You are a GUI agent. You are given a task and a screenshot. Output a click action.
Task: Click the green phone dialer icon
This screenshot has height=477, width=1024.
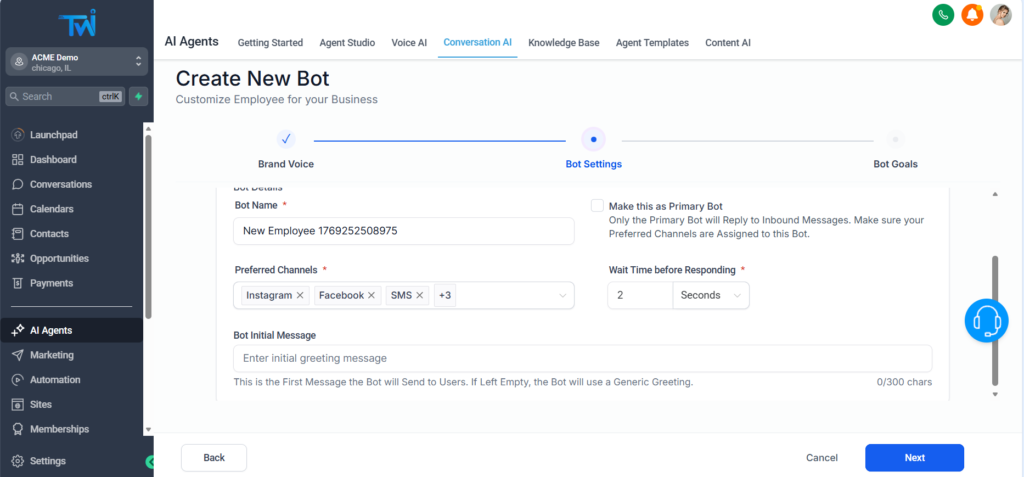coord(942,15)
